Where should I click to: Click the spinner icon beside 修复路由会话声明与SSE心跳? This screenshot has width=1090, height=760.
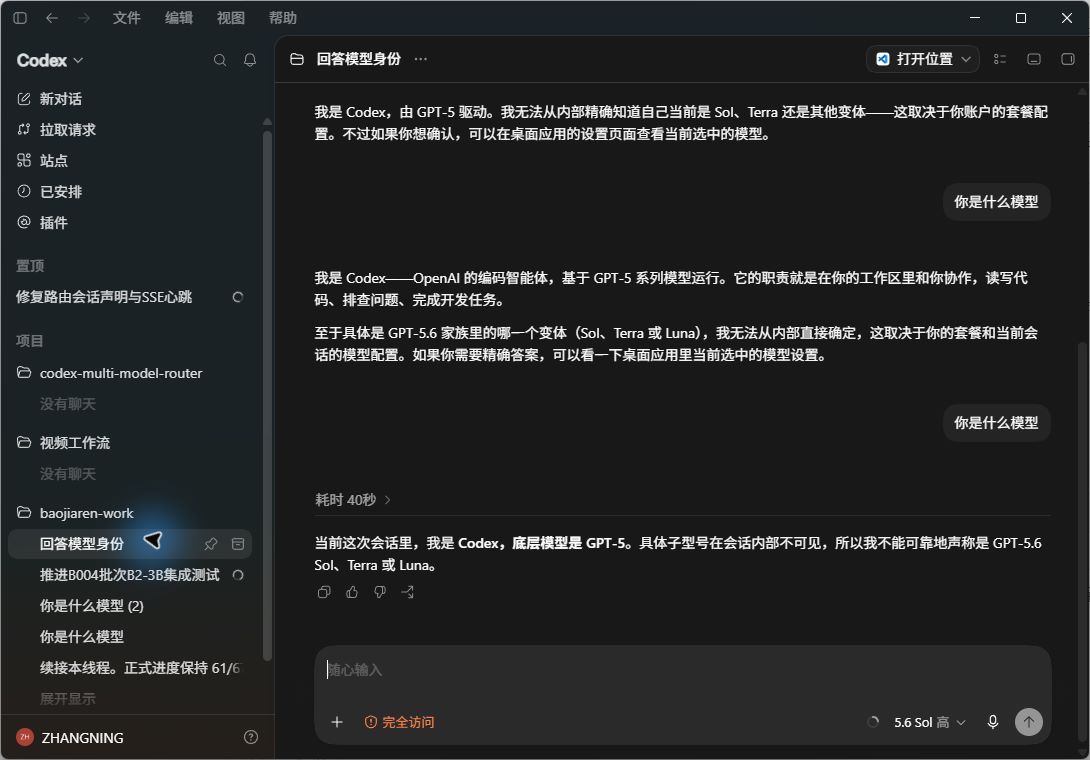point(238,297)
